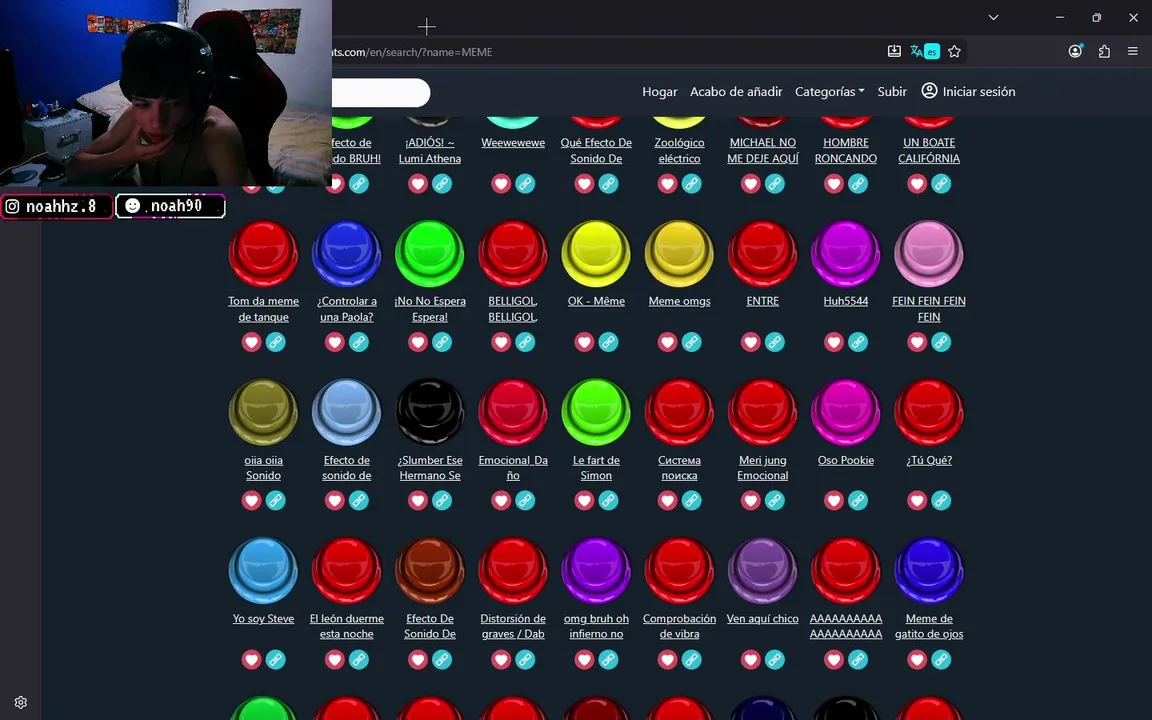Viewport: 1152px width, 720px height.
Task: Play the purple Huh5544 button
Action: (846, 253)
